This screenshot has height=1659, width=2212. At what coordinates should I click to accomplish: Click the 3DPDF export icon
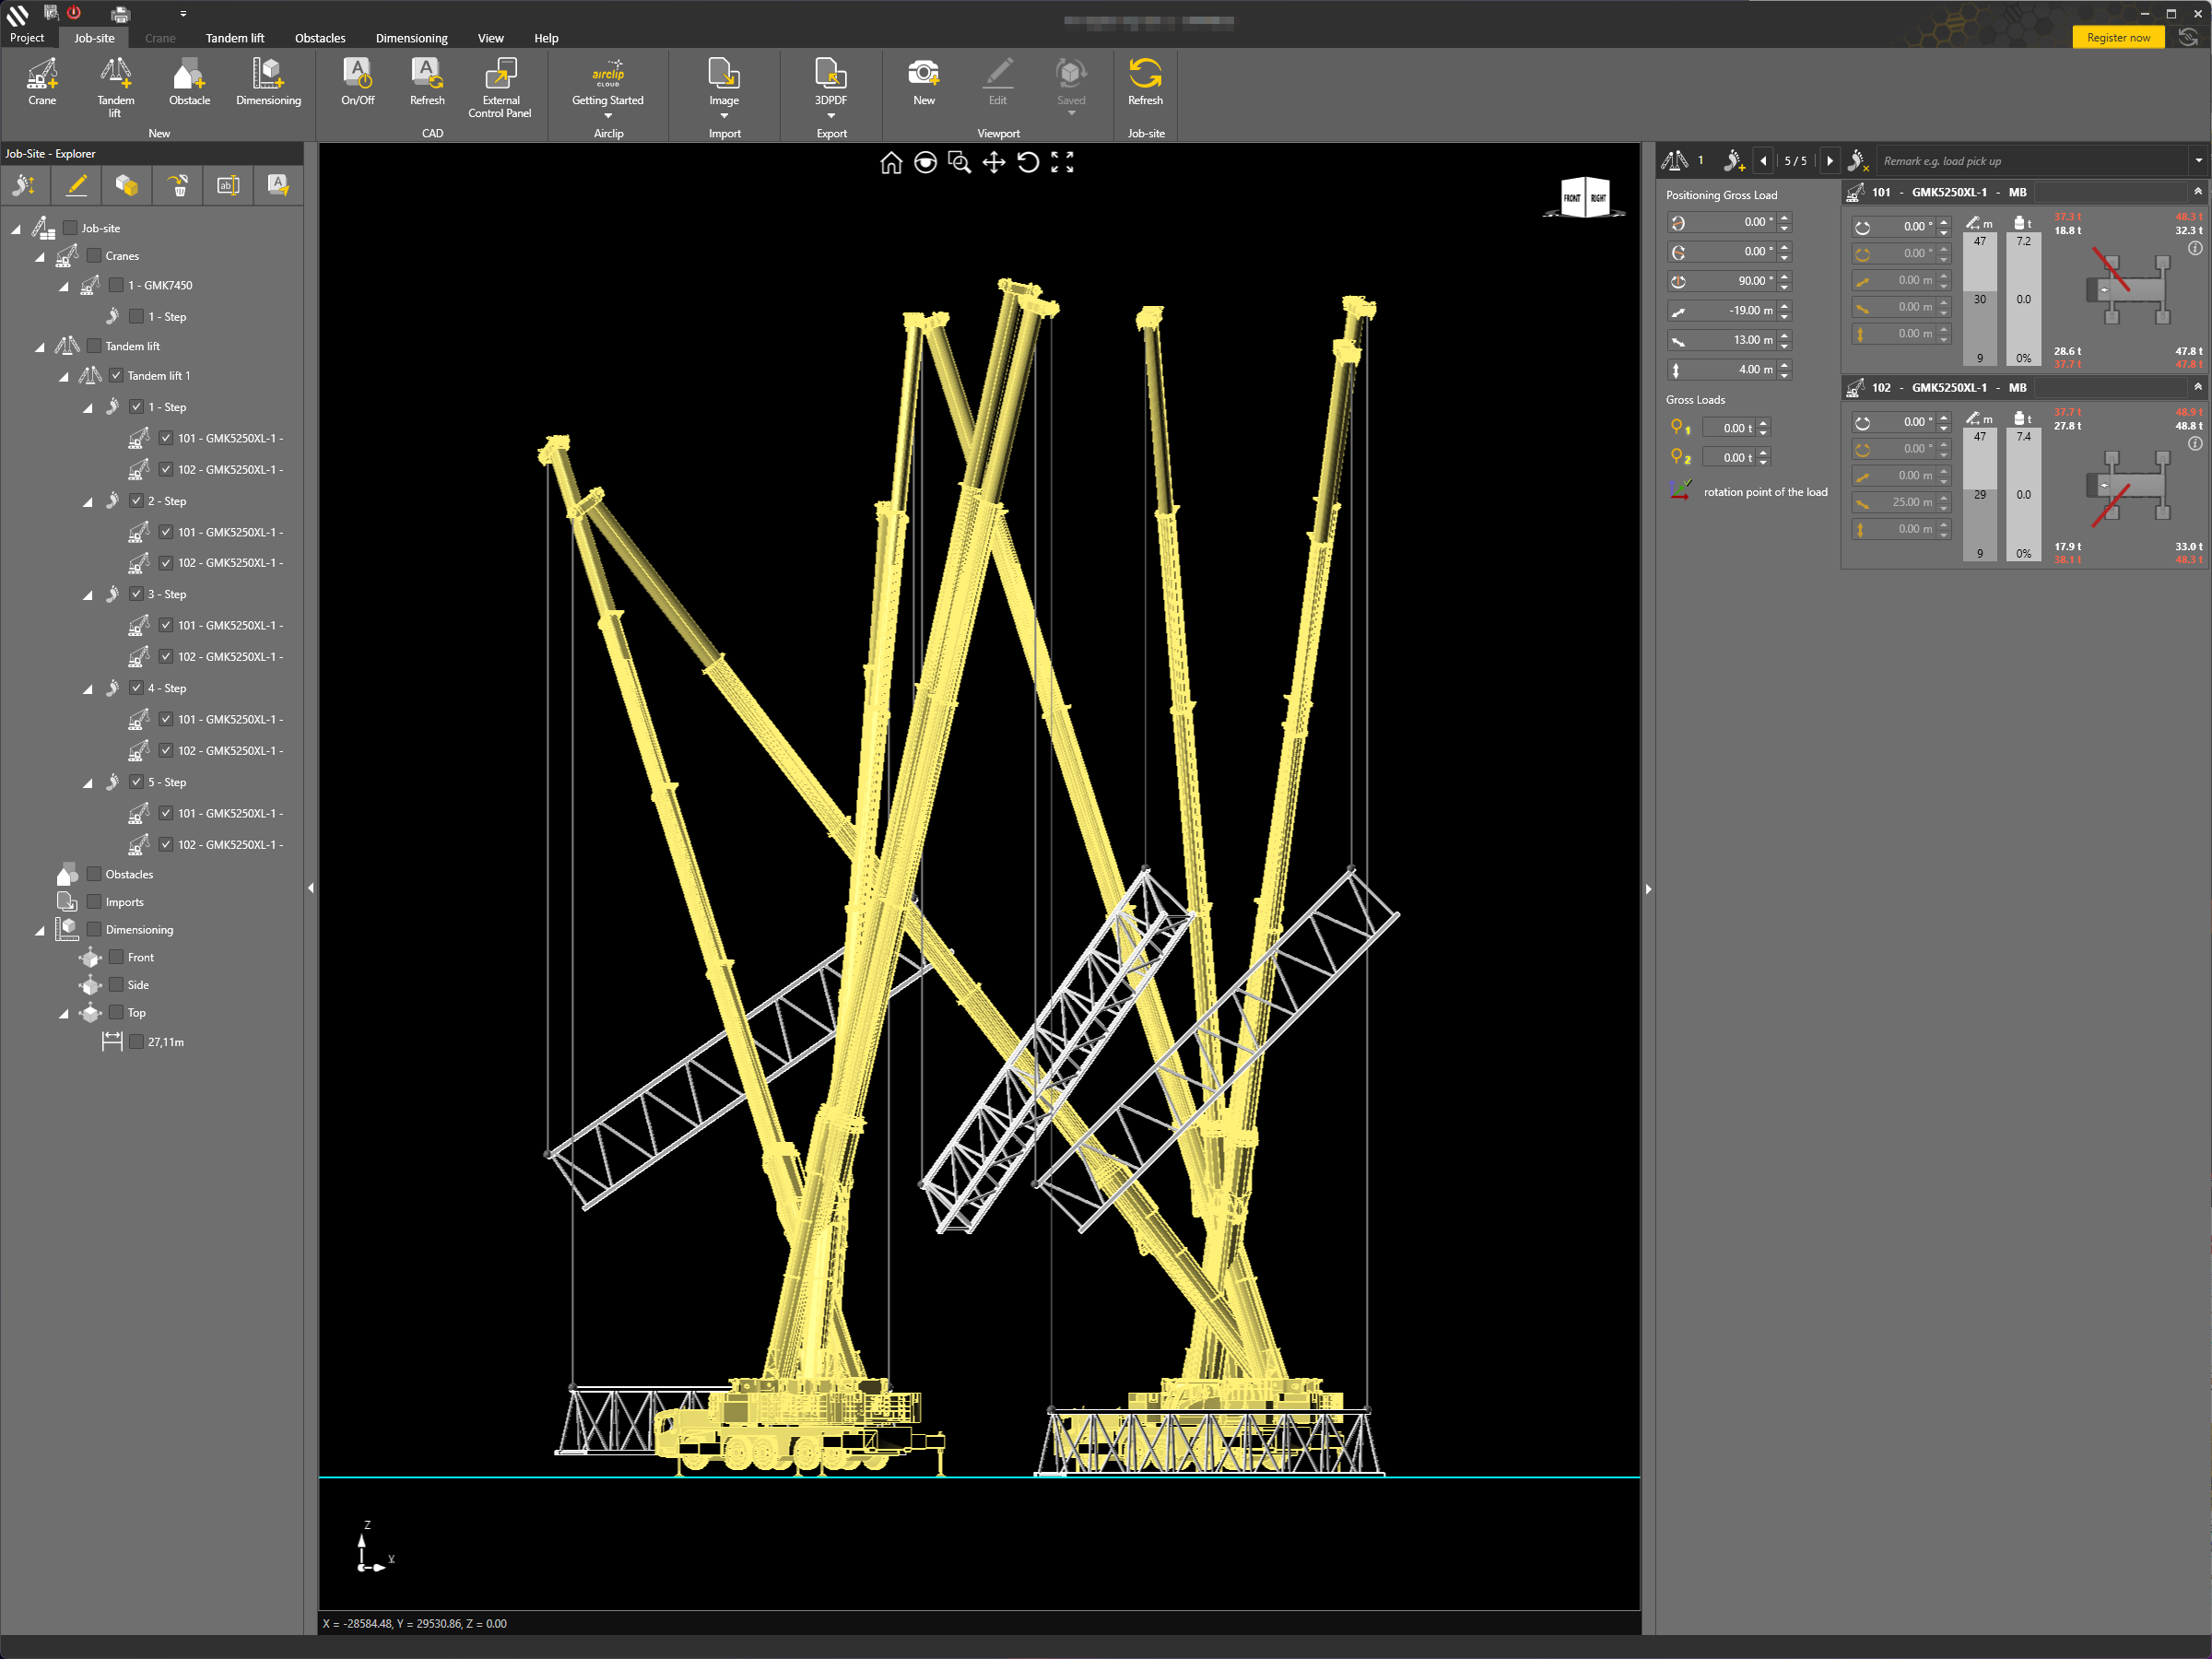point(830,75)
